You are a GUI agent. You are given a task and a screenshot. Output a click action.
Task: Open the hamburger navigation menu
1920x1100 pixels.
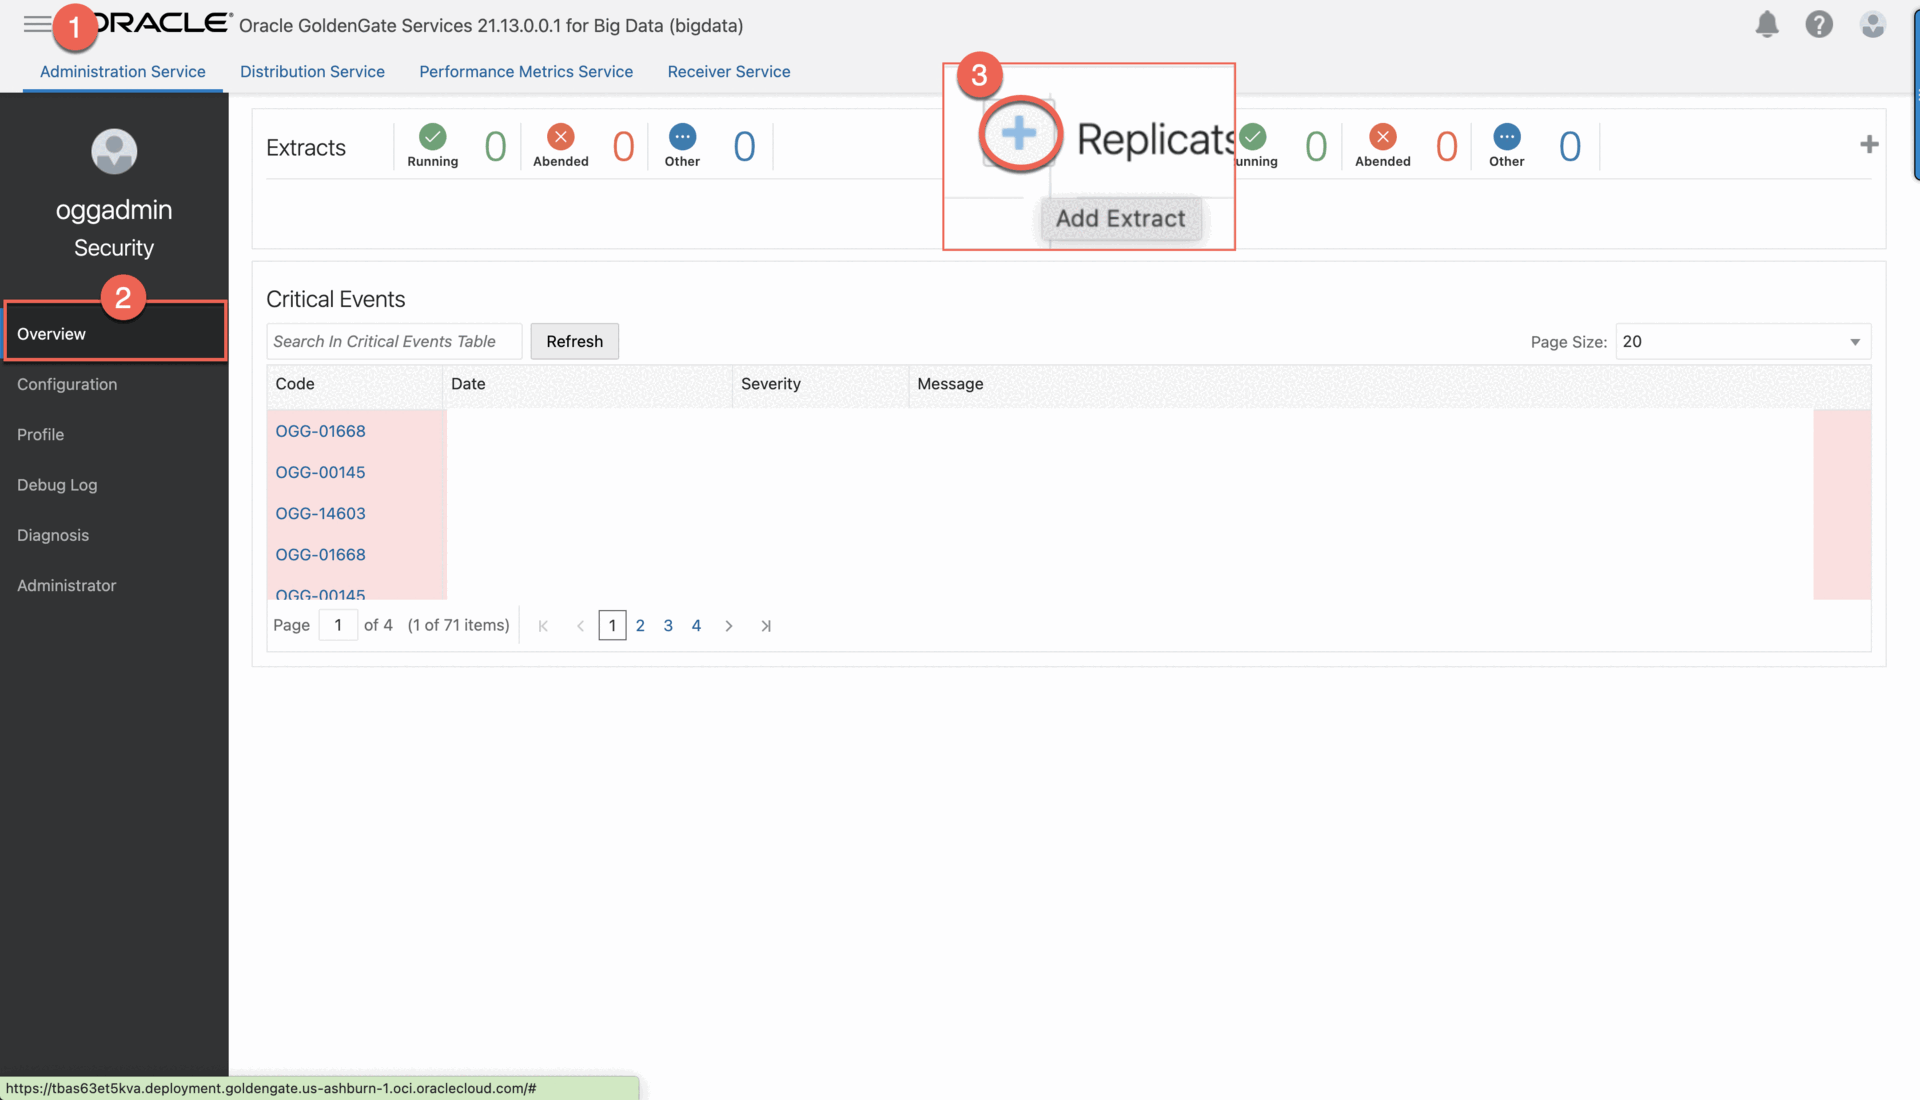(x=37, y=24)
